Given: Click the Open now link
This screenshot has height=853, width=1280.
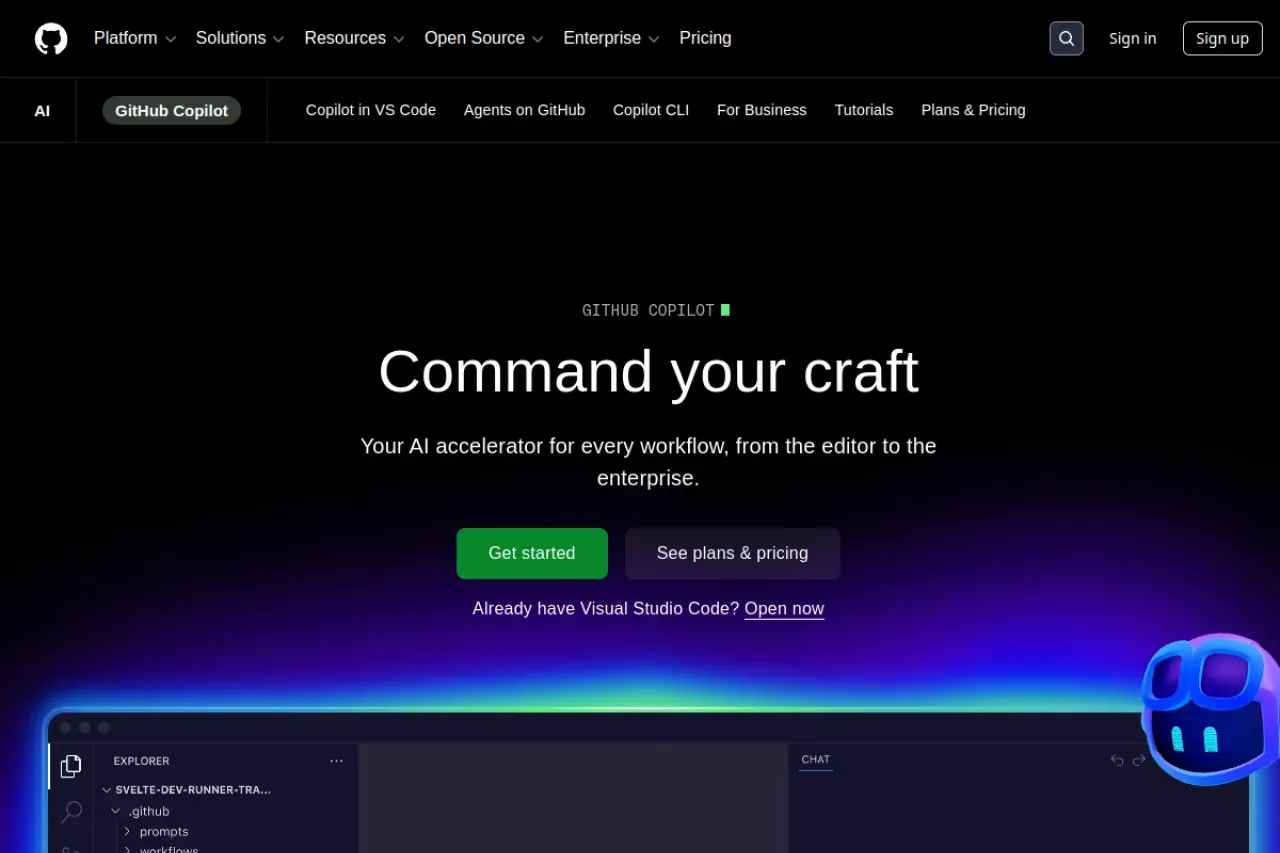Looking at the screenshot, I should (784, 608).
